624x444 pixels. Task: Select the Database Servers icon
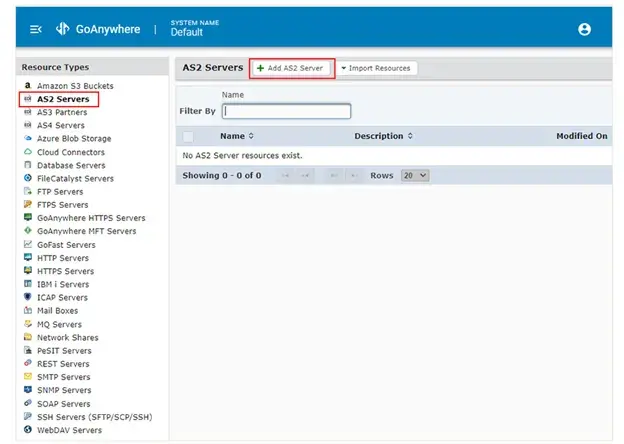coord(27,165)
